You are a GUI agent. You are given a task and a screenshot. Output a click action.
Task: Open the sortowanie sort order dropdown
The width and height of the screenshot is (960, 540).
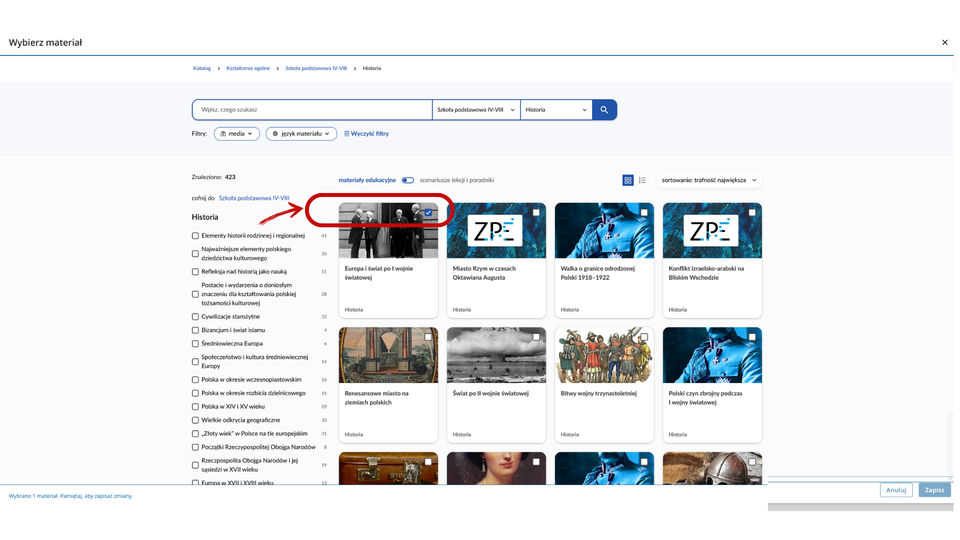(x=709, y=181)
